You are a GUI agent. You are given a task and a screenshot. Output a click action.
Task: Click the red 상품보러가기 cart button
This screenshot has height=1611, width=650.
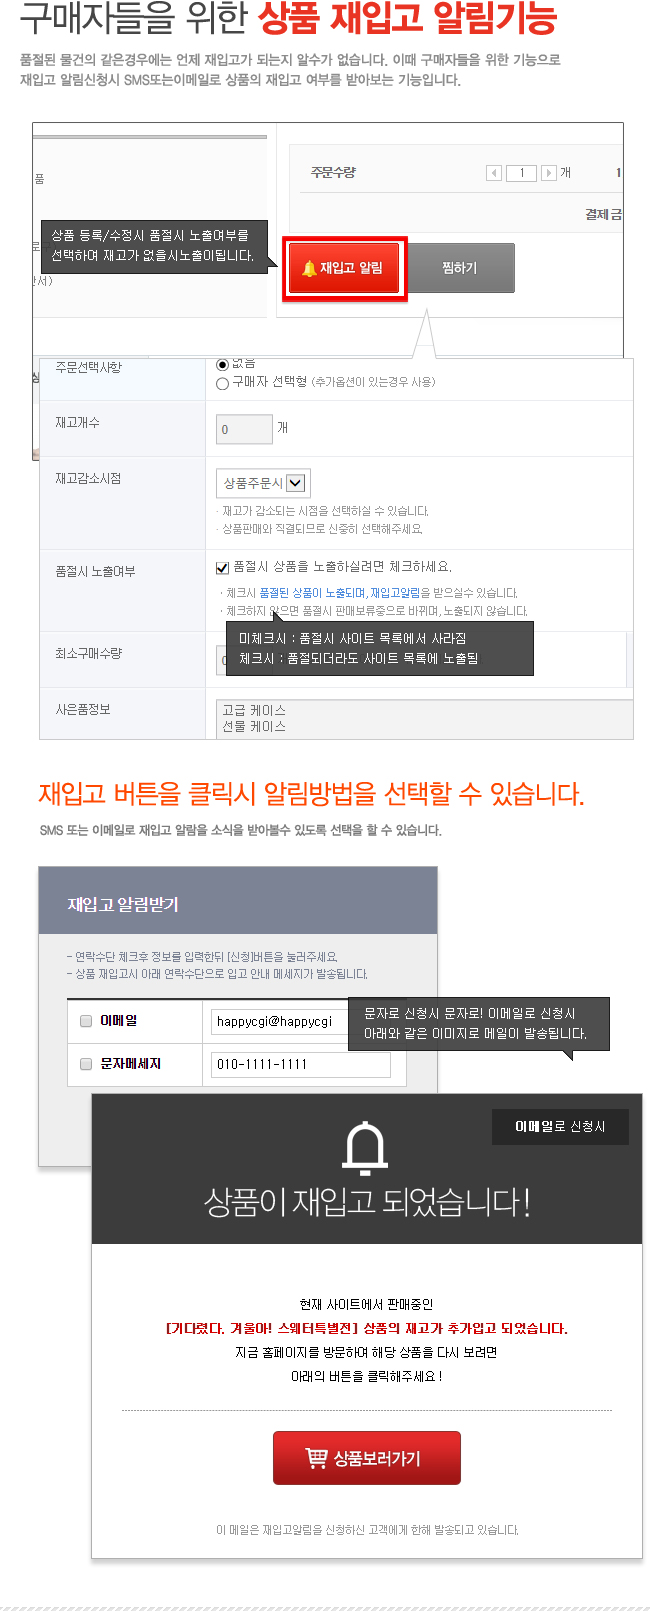366,1458
